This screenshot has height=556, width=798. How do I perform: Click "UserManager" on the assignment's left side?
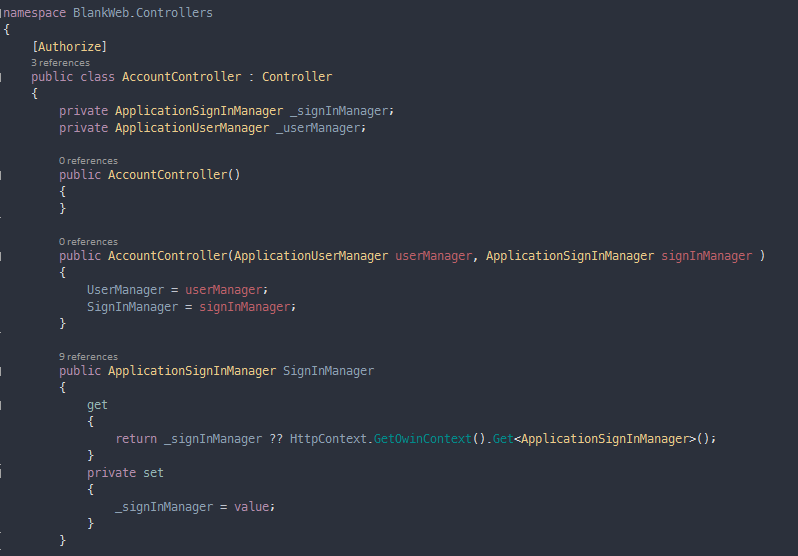coord(125,290)
